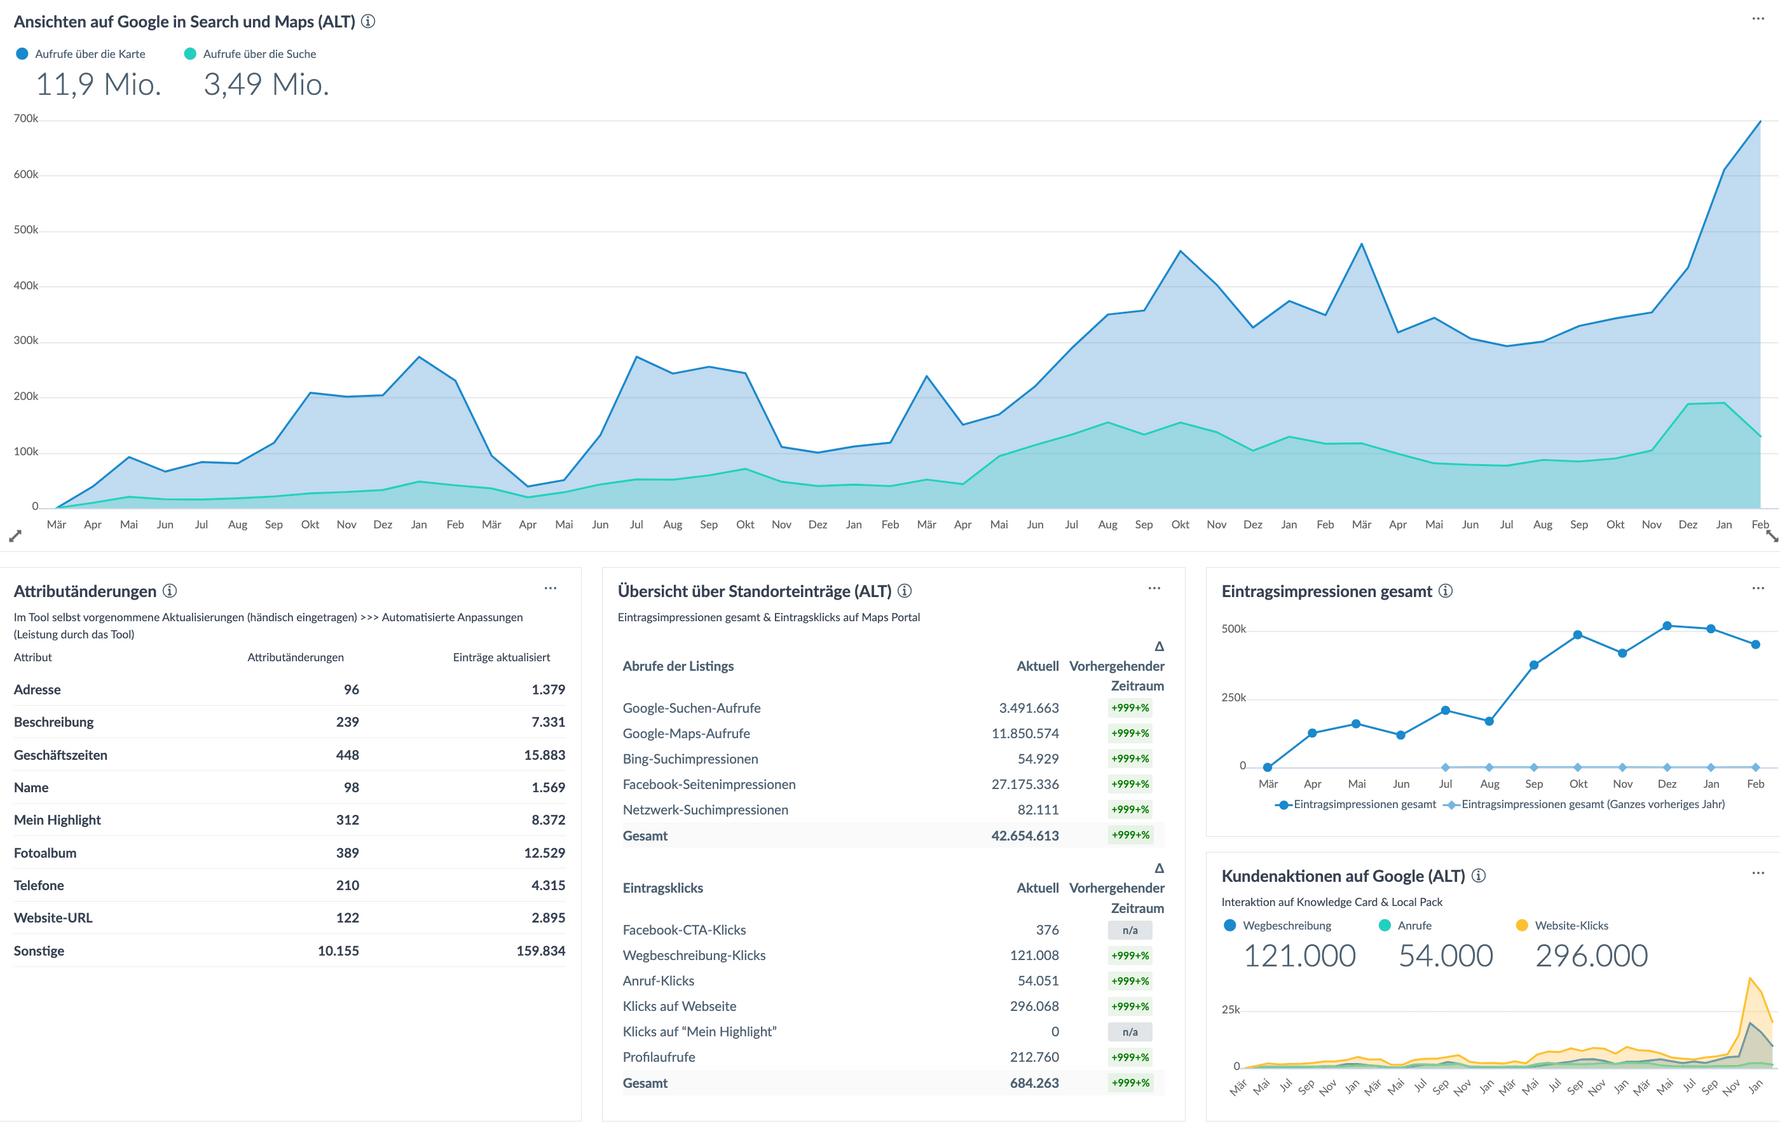Click Facebook-Seitenimpressionen value 27.175.336
The image size is (1780, 1128).
pyautogui.click(x=1025, y=784)
